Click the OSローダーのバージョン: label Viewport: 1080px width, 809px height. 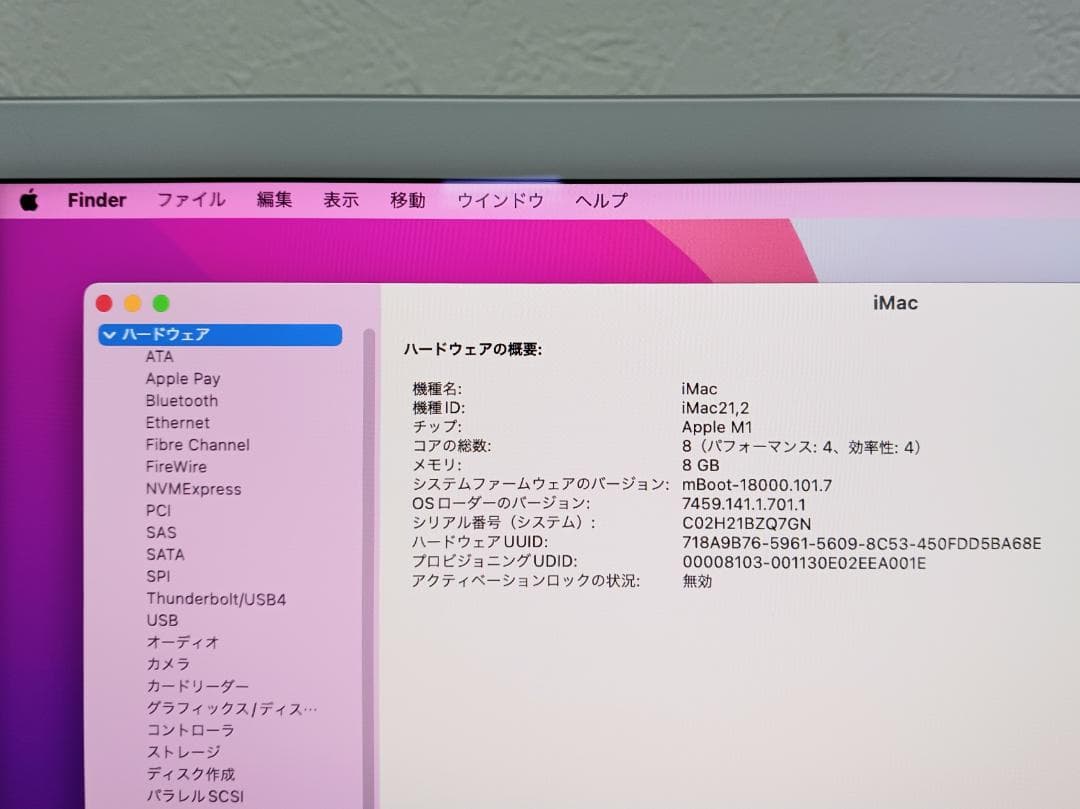(501, 504)
